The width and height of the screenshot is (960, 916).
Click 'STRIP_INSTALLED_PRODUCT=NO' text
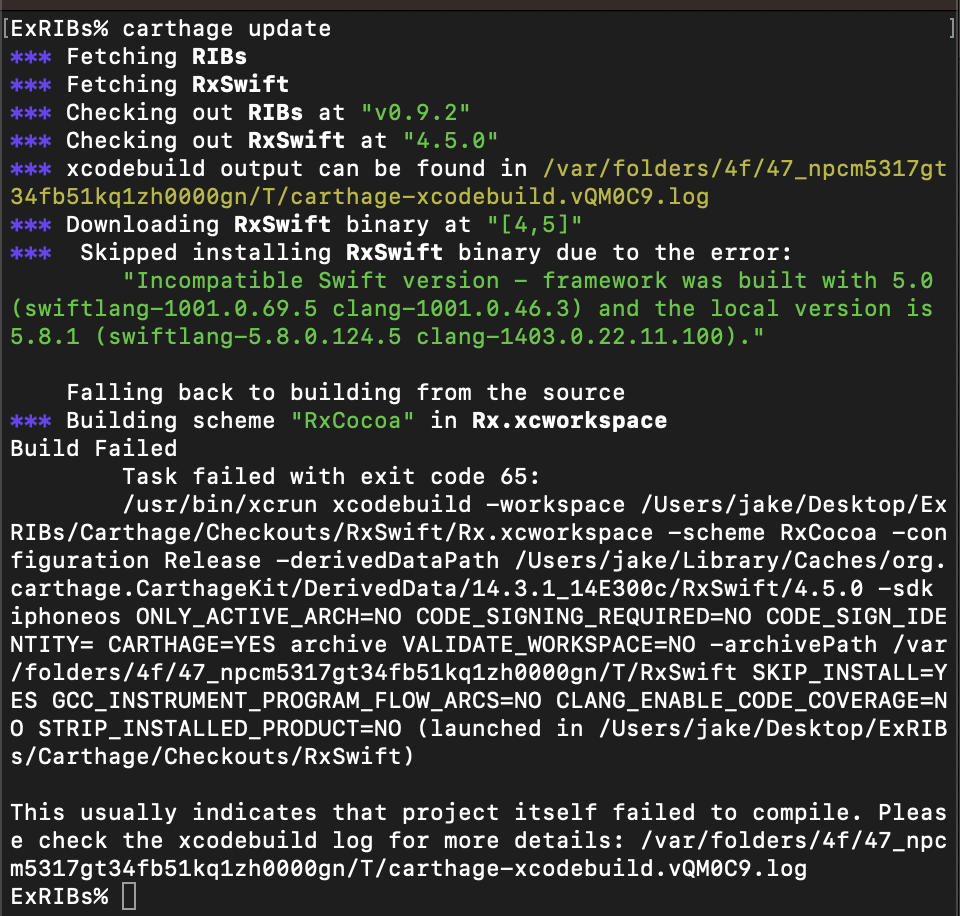[220, 729]
